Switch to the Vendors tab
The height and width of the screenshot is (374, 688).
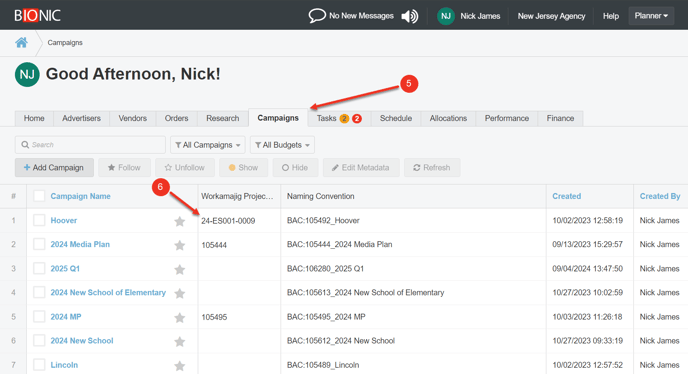pos(133,118)
